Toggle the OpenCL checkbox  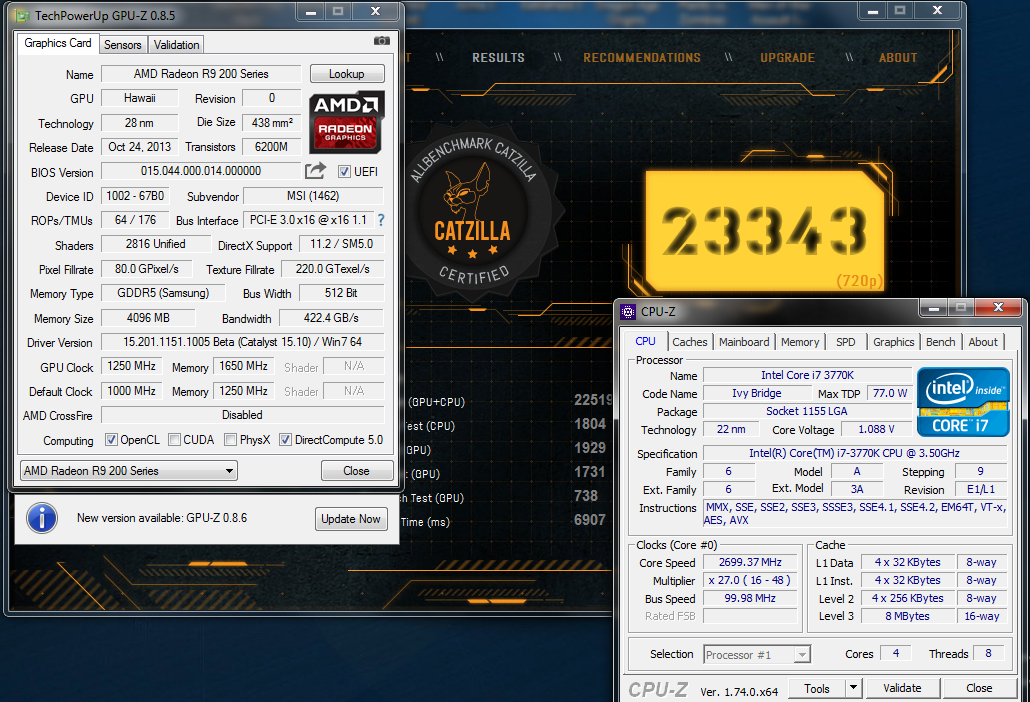112,439
